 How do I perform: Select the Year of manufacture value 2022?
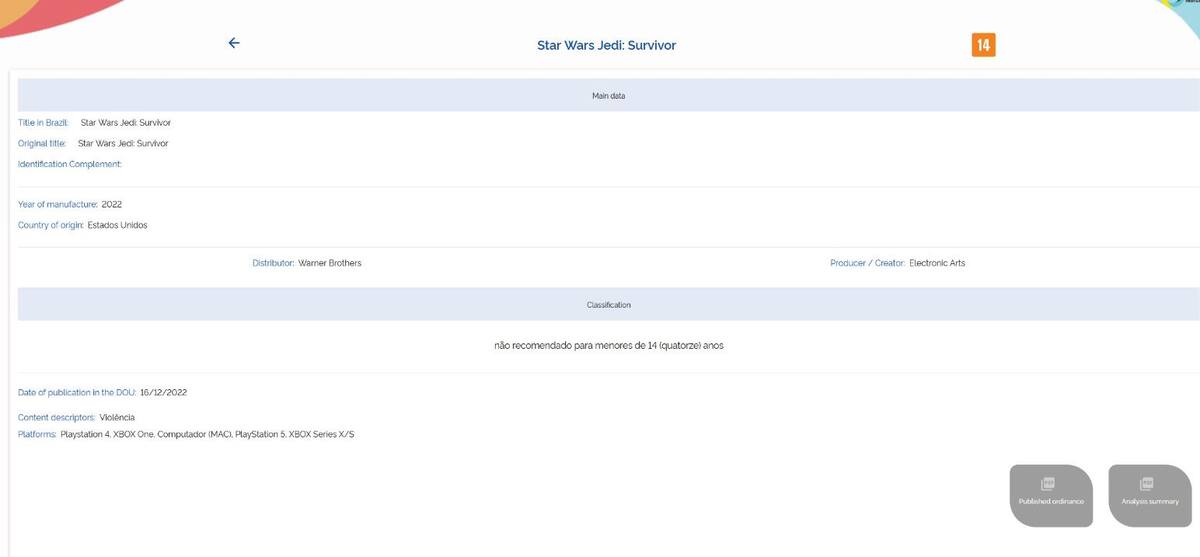[x=112, y=204]
